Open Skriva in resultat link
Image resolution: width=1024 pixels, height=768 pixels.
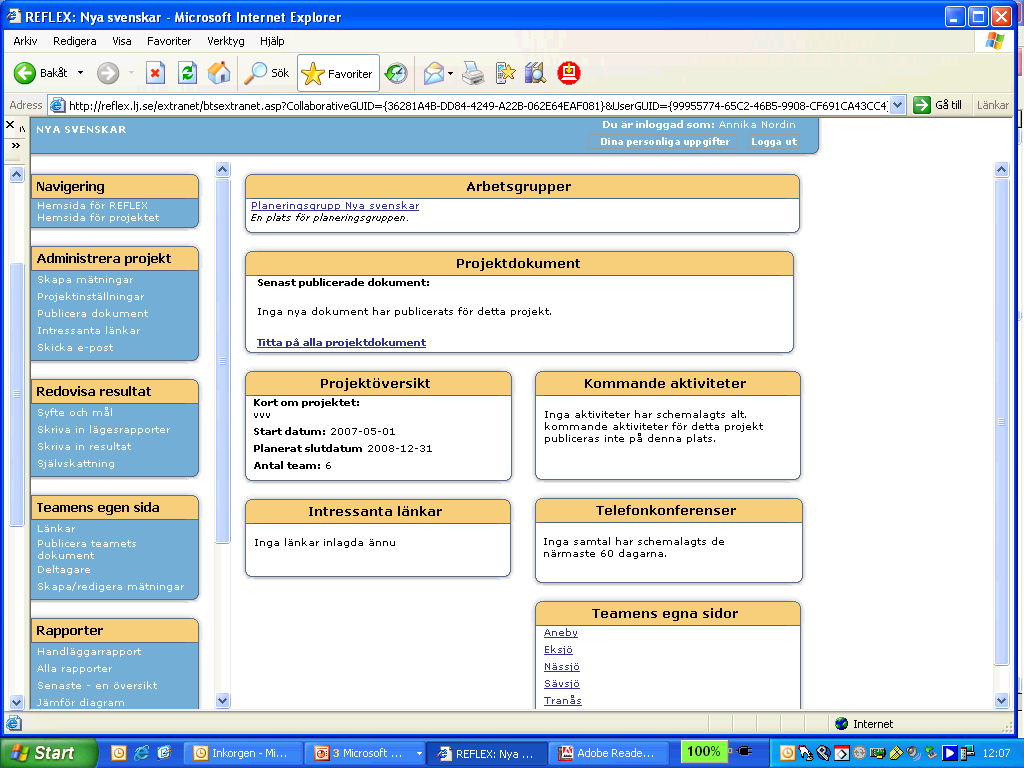(x=84, y=447)
